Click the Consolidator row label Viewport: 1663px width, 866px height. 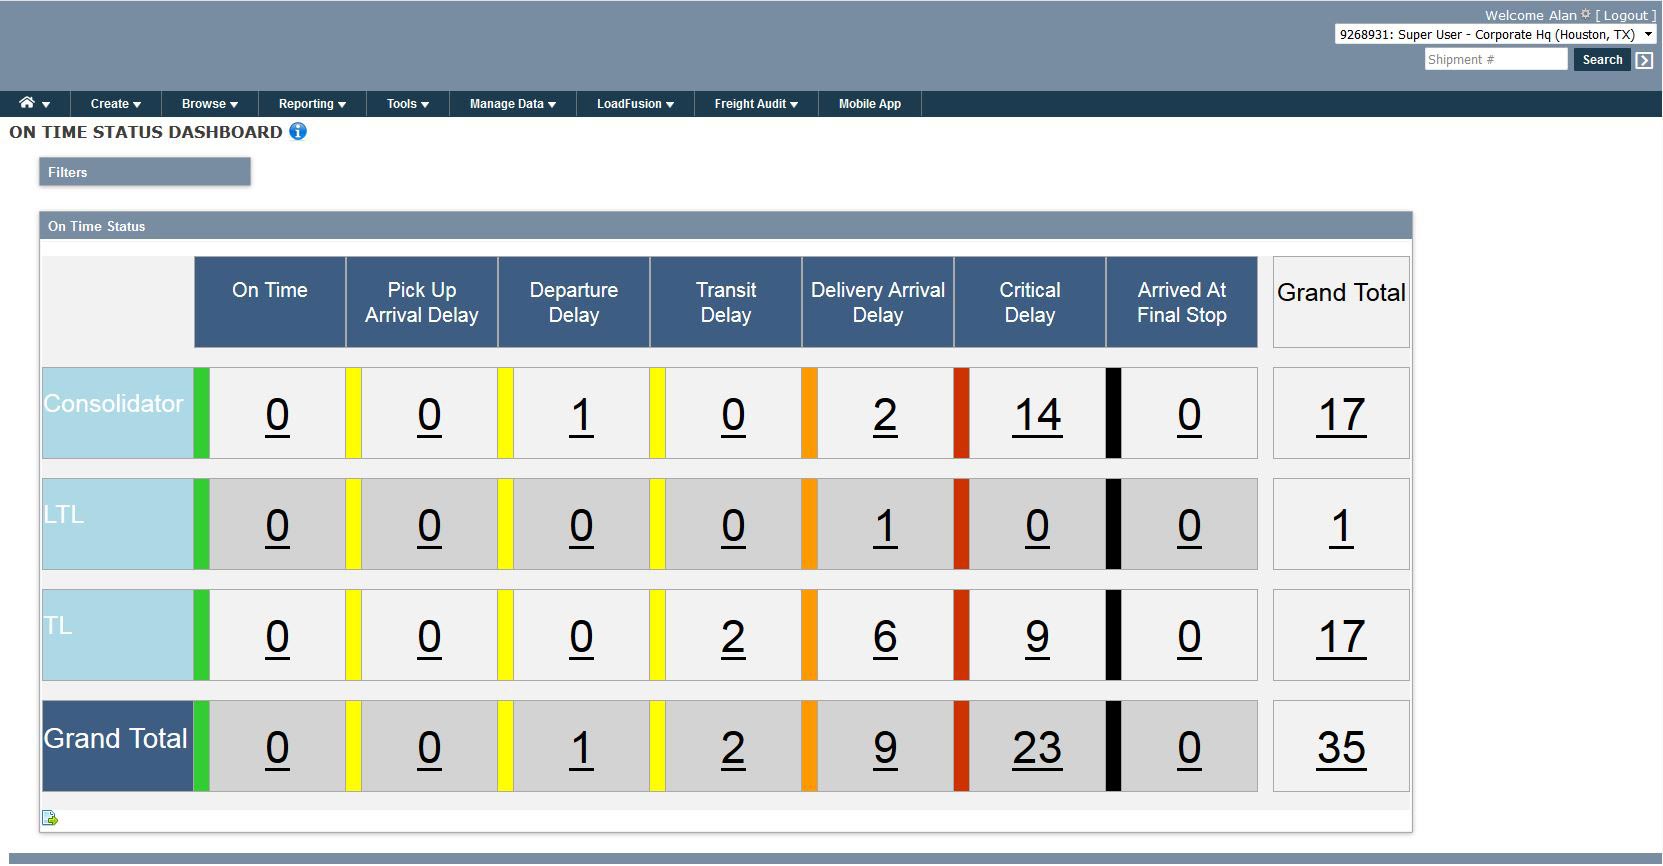pyautogui.click(x=118, y=413)
